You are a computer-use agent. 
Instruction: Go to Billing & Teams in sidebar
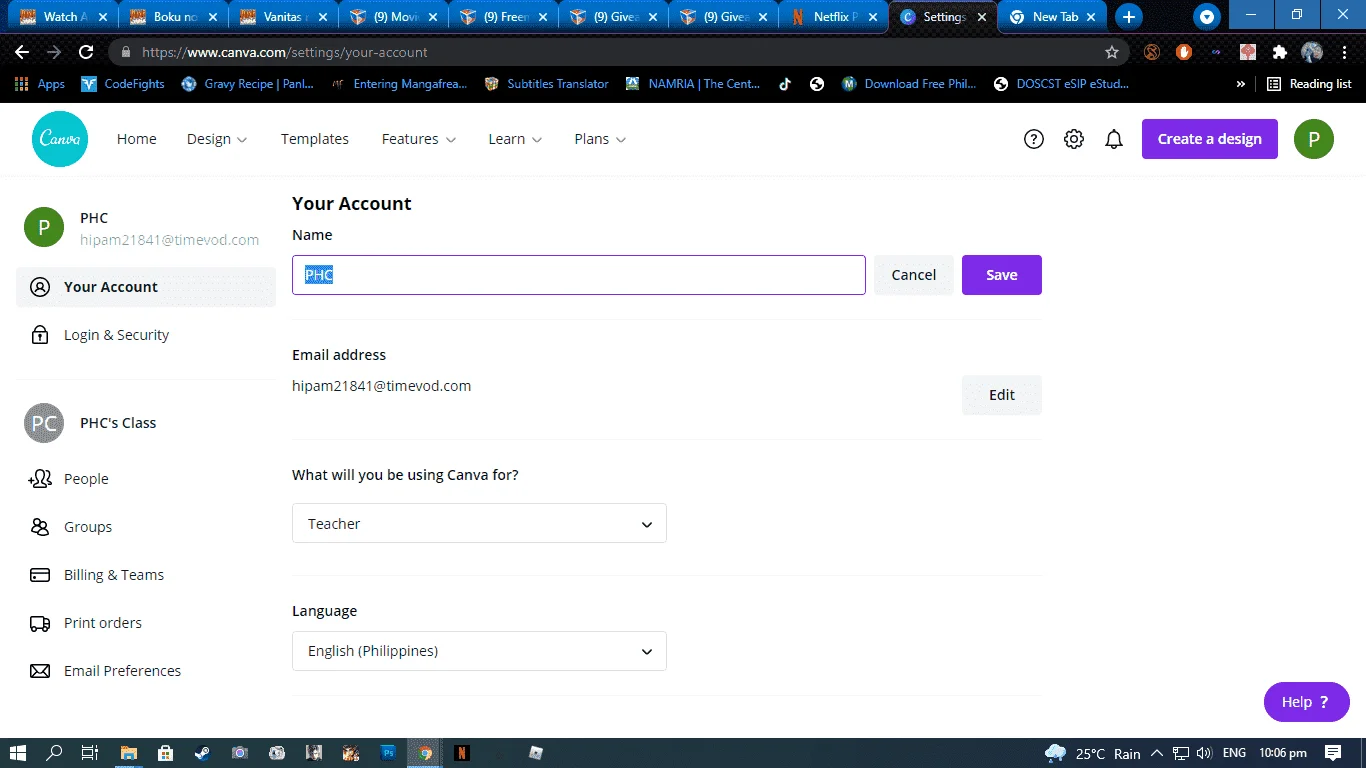113,575
